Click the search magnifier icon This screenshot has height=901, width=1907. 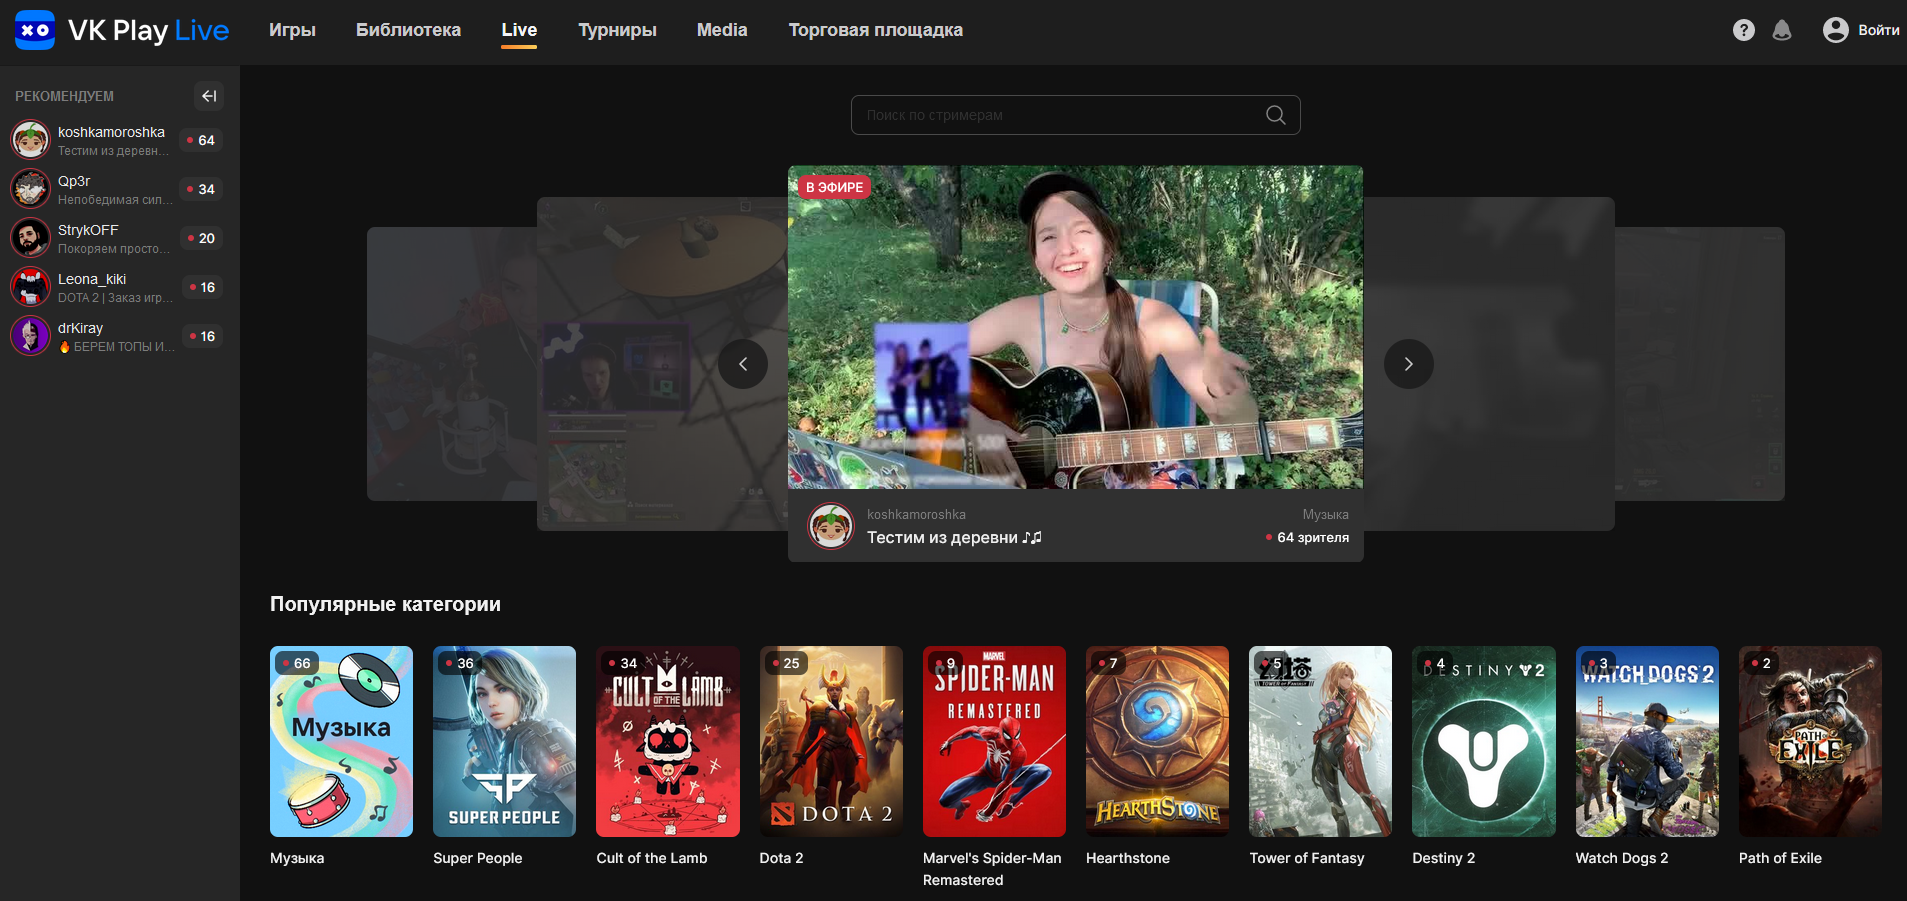[1276, 115]
